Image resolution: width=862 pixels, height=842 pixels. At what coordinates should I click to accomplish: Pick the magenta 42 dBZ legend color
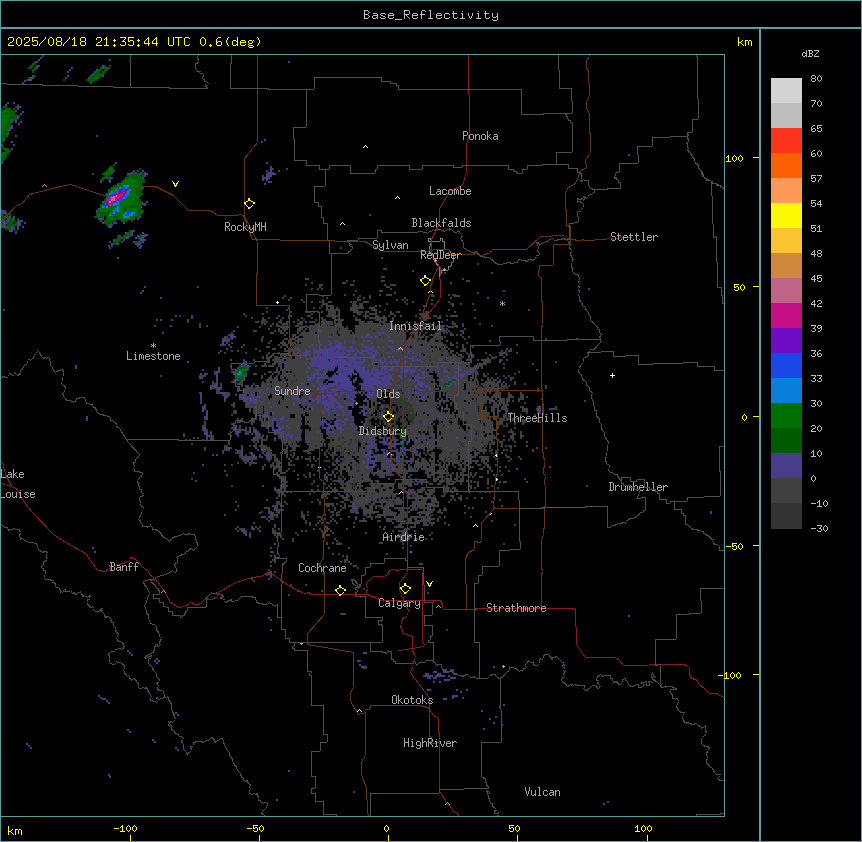pyautogui.click(x=786, y=315)
